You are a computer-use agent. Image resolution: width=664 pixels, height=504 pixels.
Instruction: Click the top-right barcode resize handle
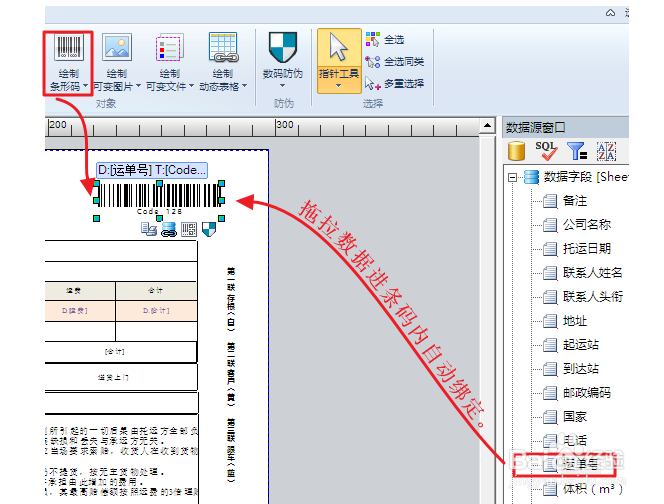coord(221,183)
